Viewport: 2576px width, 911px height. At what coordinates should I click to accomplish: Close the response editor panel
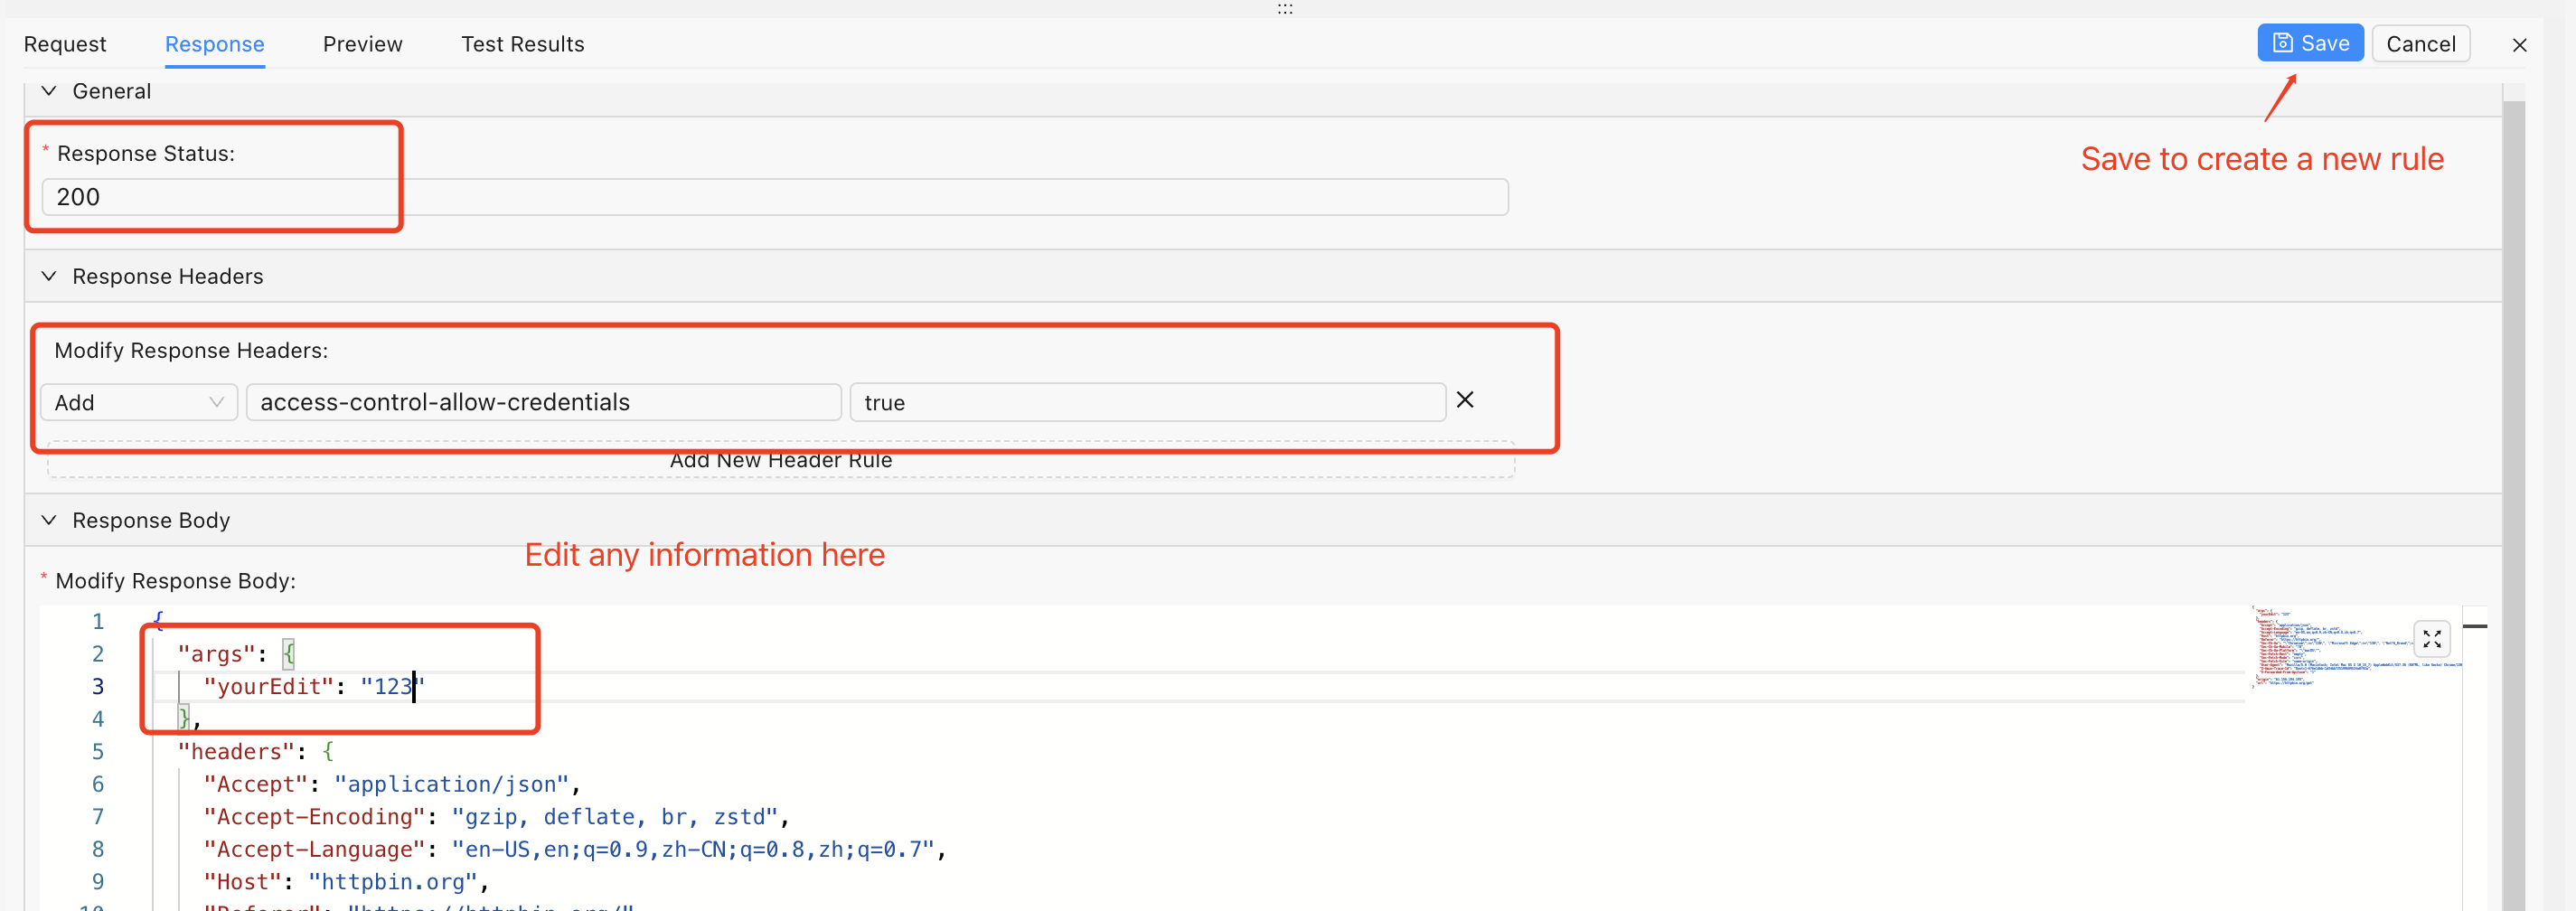2518,45
